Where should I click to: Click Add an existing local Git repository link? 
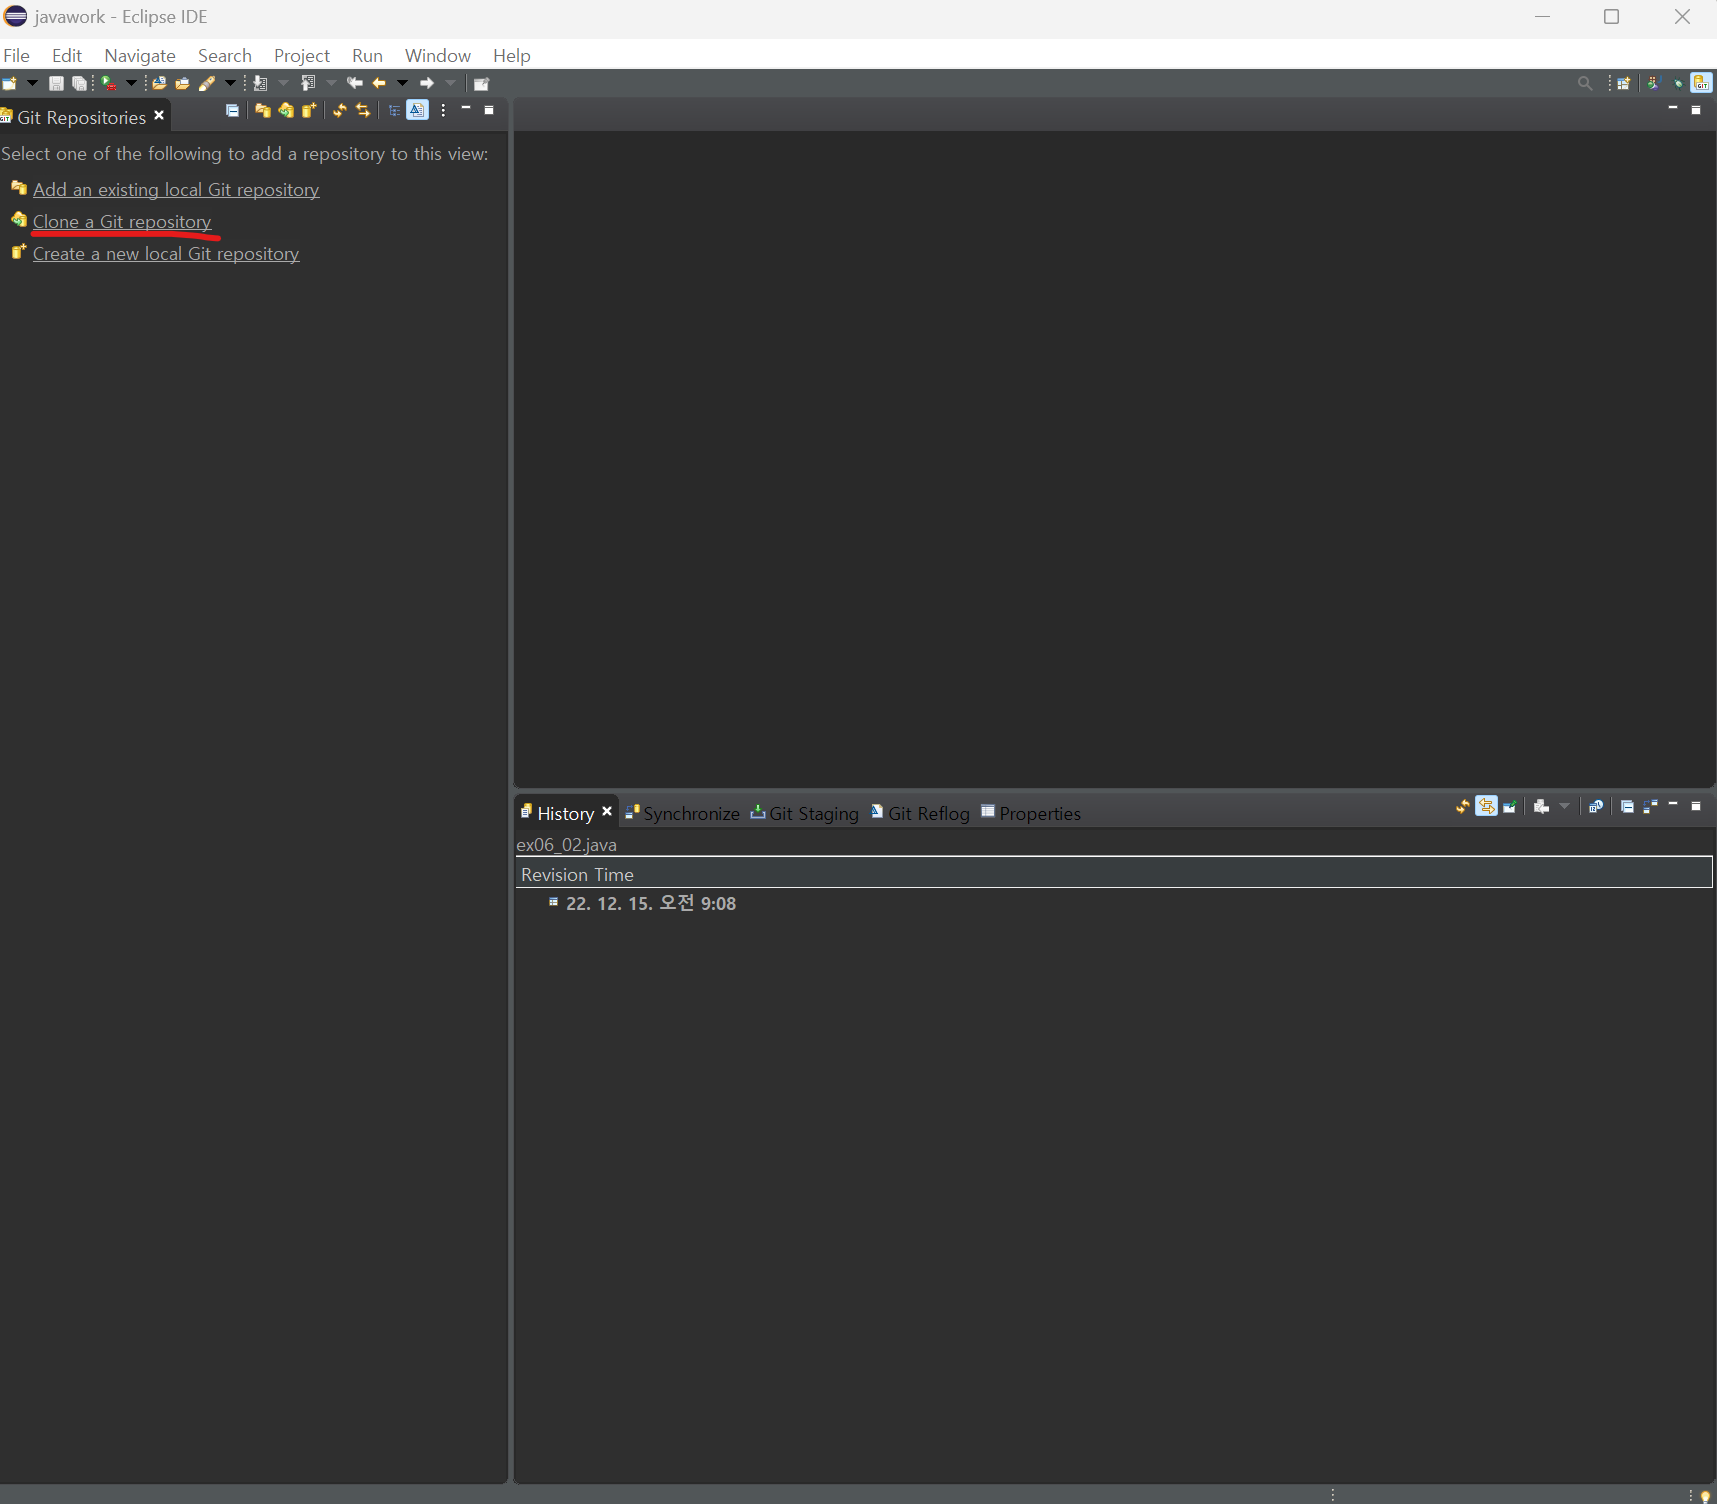[x=176, y=189]
